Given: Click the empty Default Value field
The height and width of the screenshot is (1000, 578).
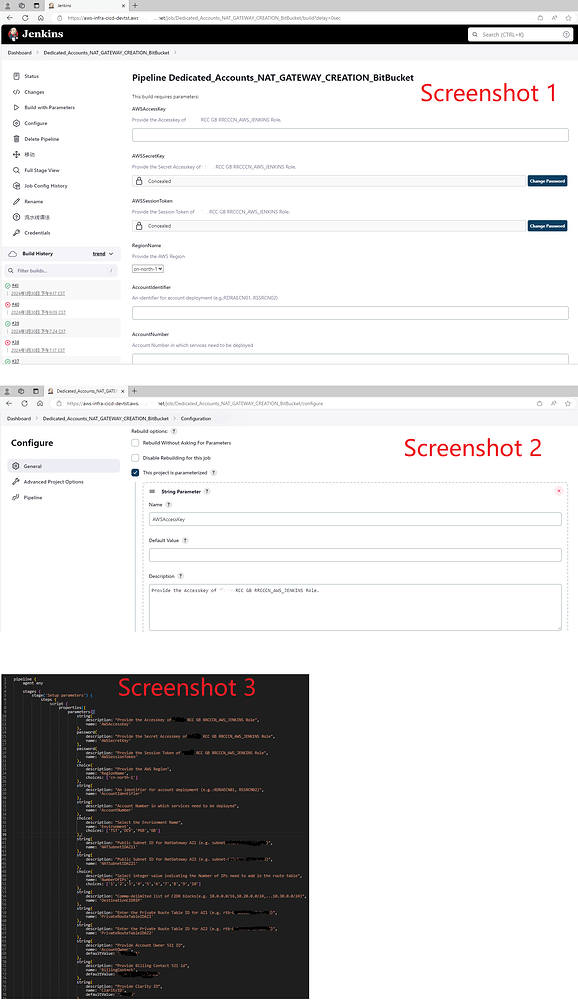Looking at the screenshot, I should [355, 555].
